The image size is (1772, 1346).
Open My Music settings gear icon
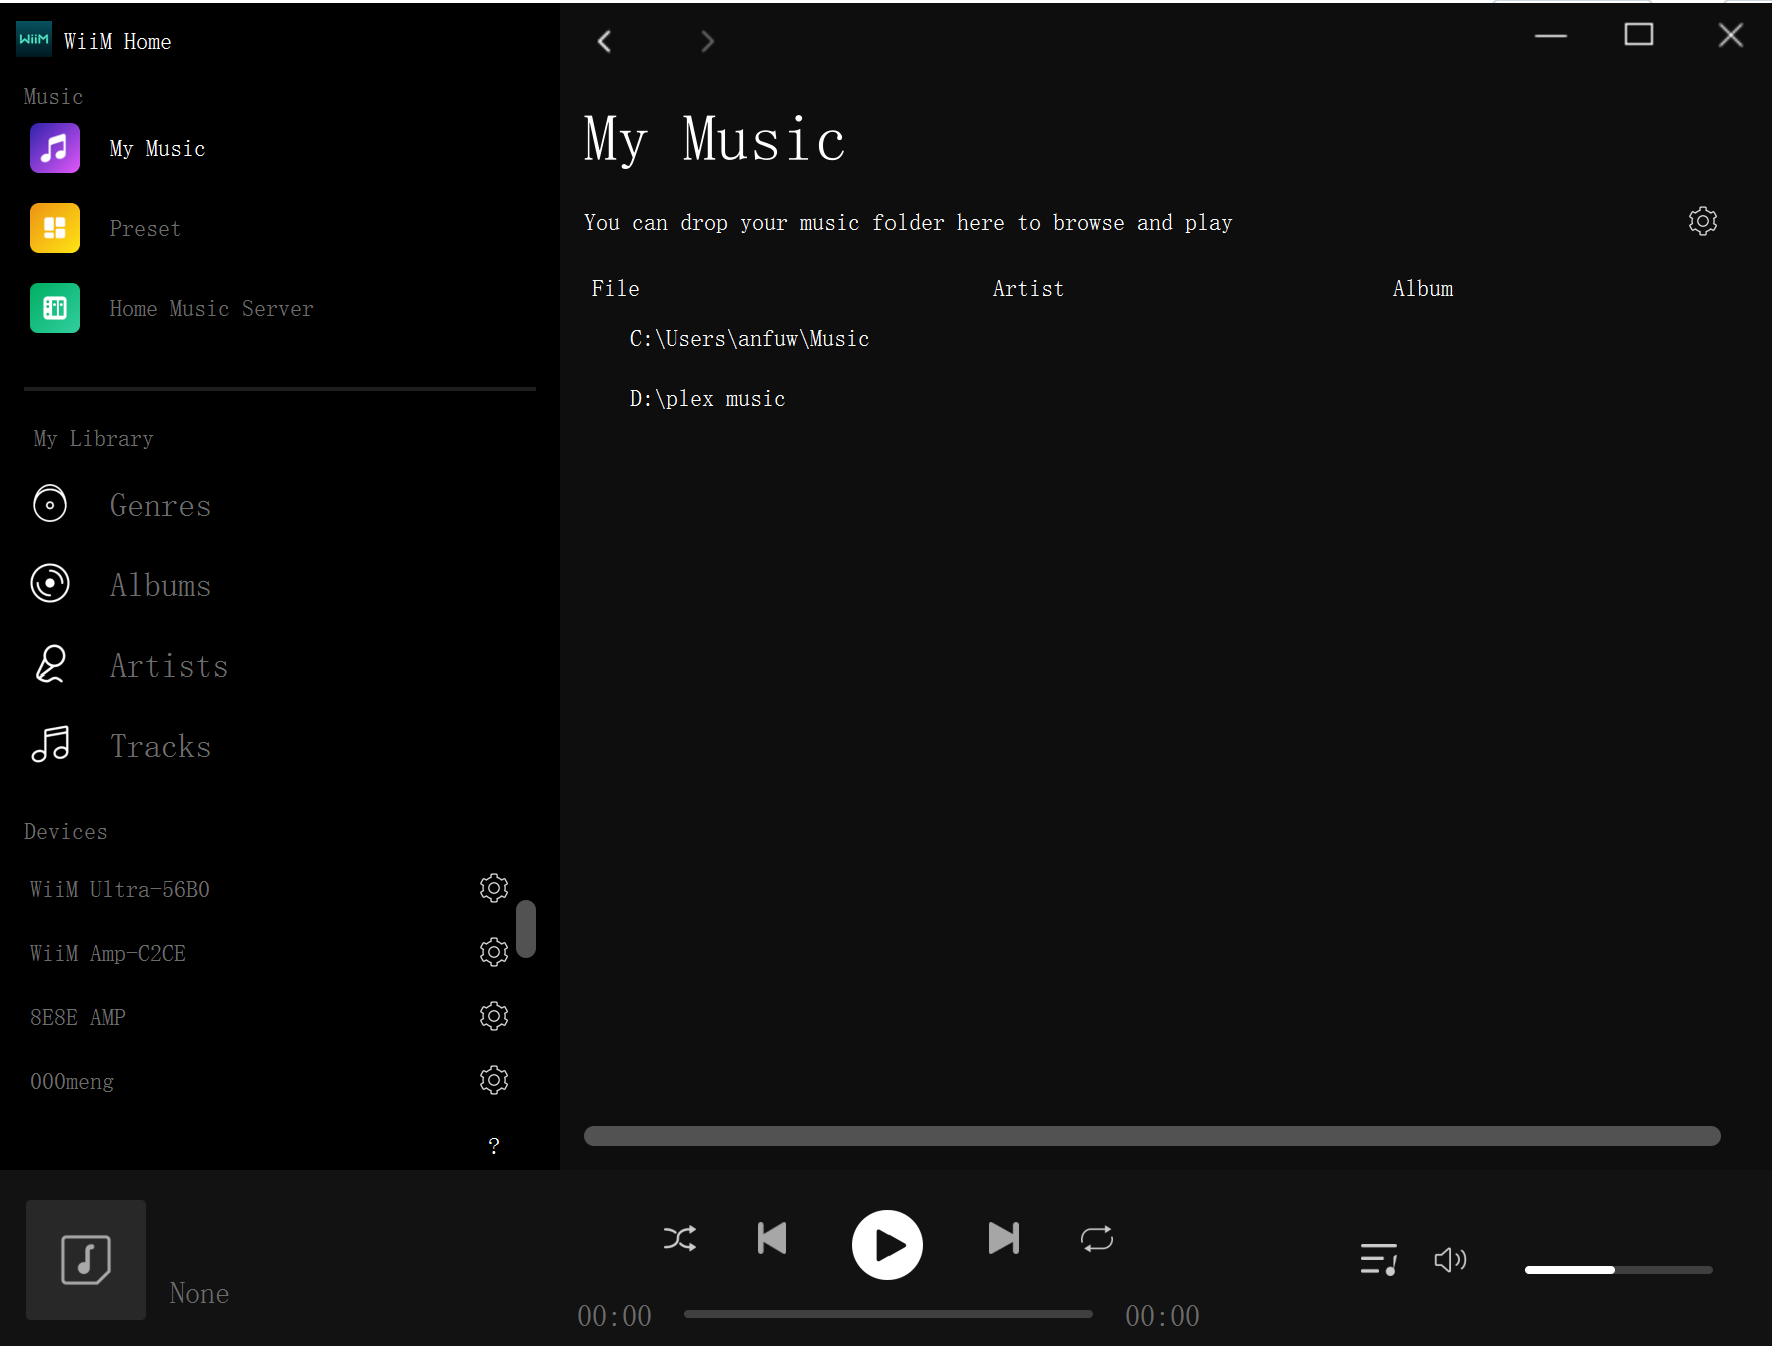point(1703,221)
